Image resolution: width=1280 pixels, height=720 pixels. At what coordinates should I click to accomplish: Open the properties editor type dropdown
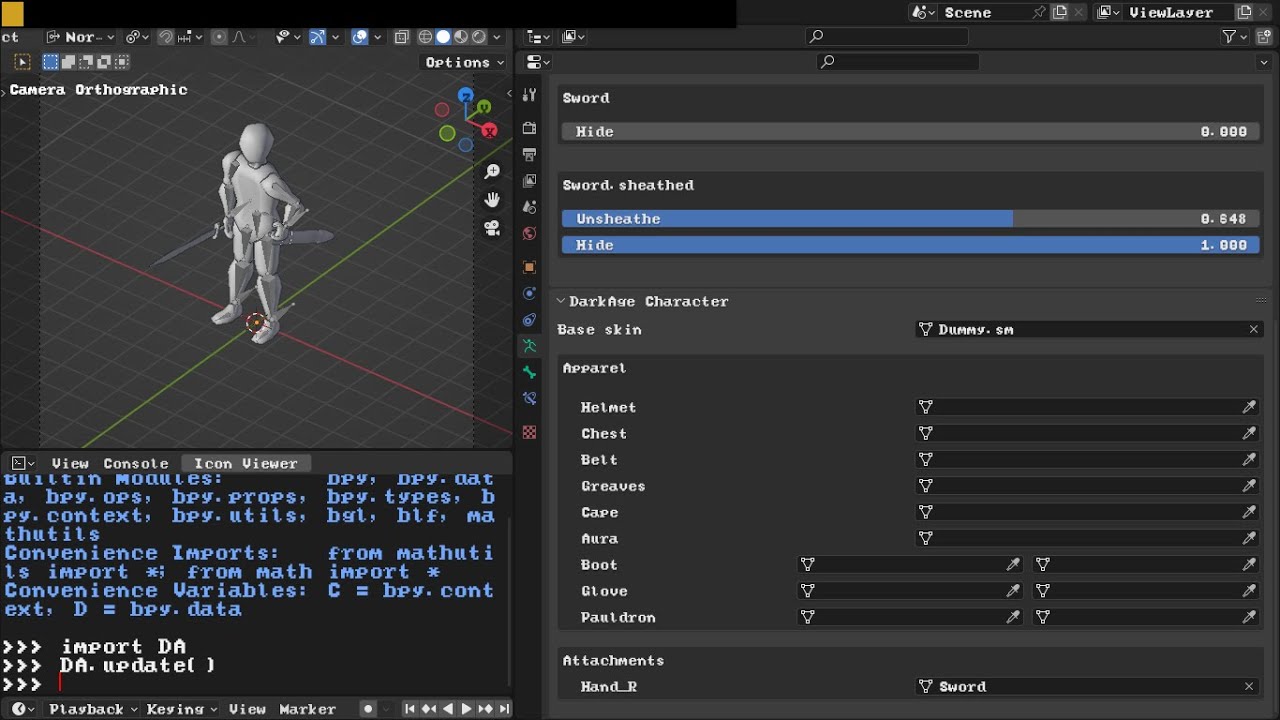click(538, 62)
